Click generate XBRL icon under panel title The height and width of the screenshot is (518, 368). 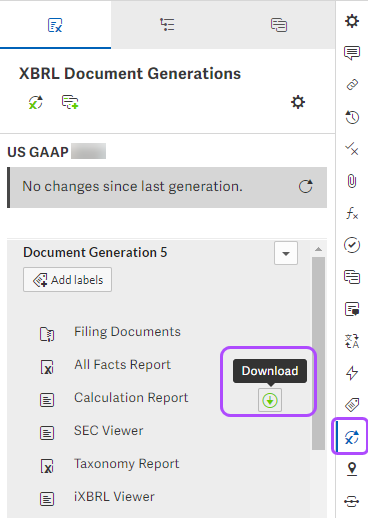36,102
